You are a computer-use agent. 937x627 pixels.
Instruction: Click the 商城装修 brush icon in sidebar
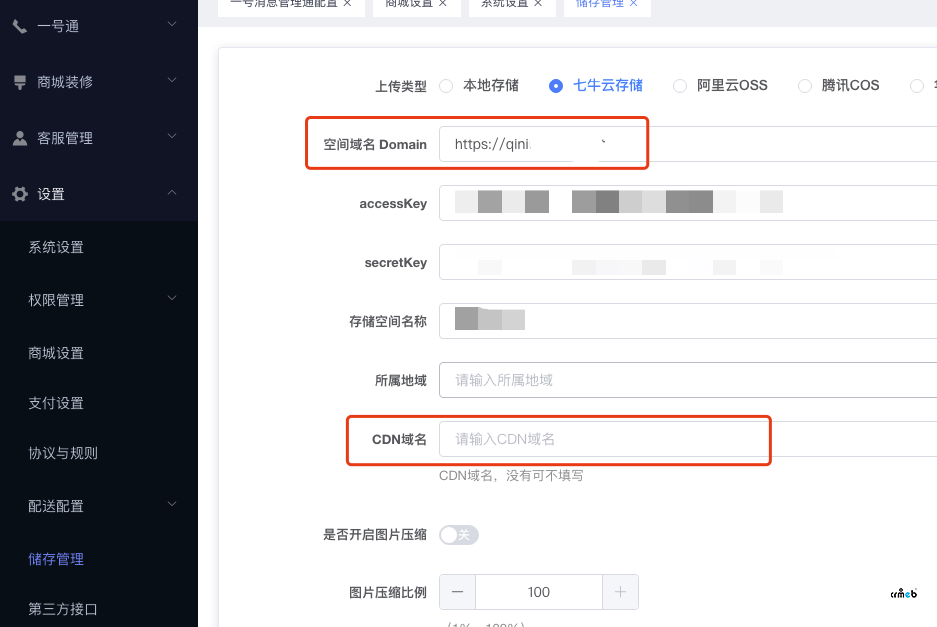(20, 82)
